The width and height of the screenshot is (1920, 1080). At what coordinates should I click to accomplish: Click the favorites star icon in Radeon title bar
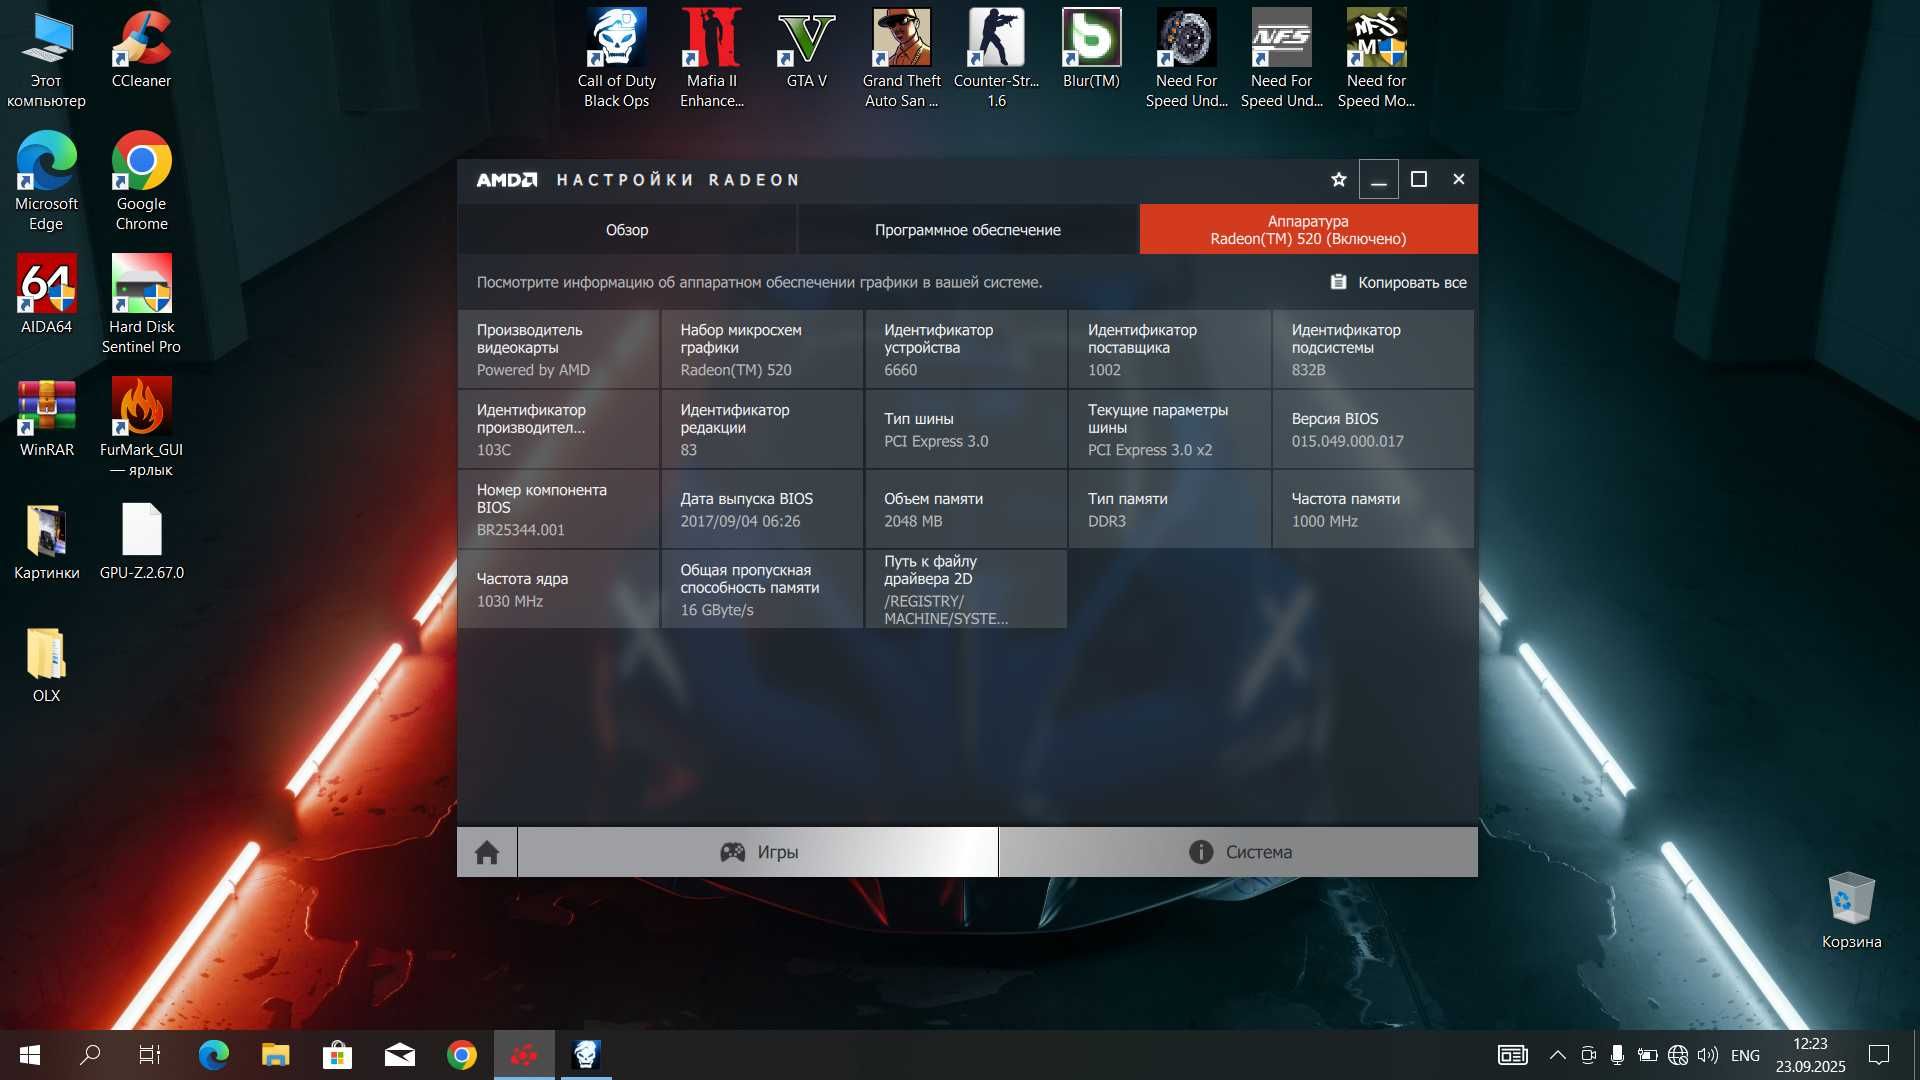(x=1338, y=180)
